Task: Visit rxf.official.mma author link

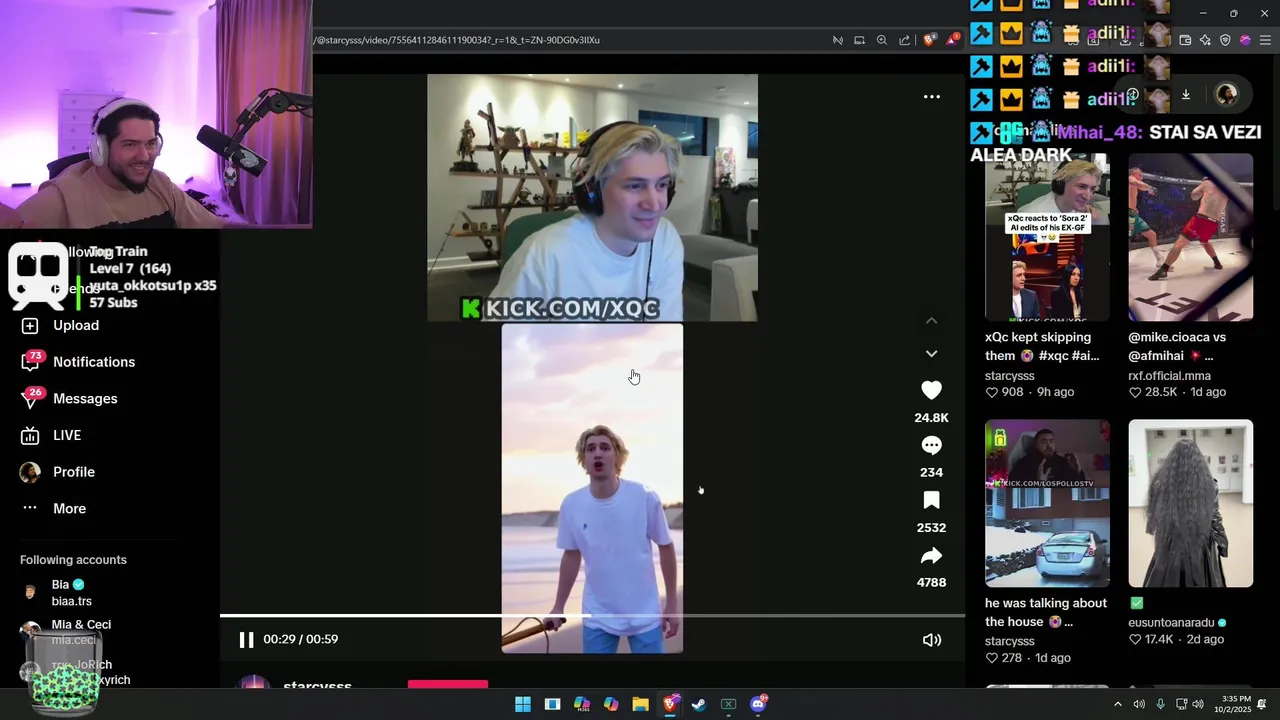Action: pyautogui.click(x=1169, y=376)
